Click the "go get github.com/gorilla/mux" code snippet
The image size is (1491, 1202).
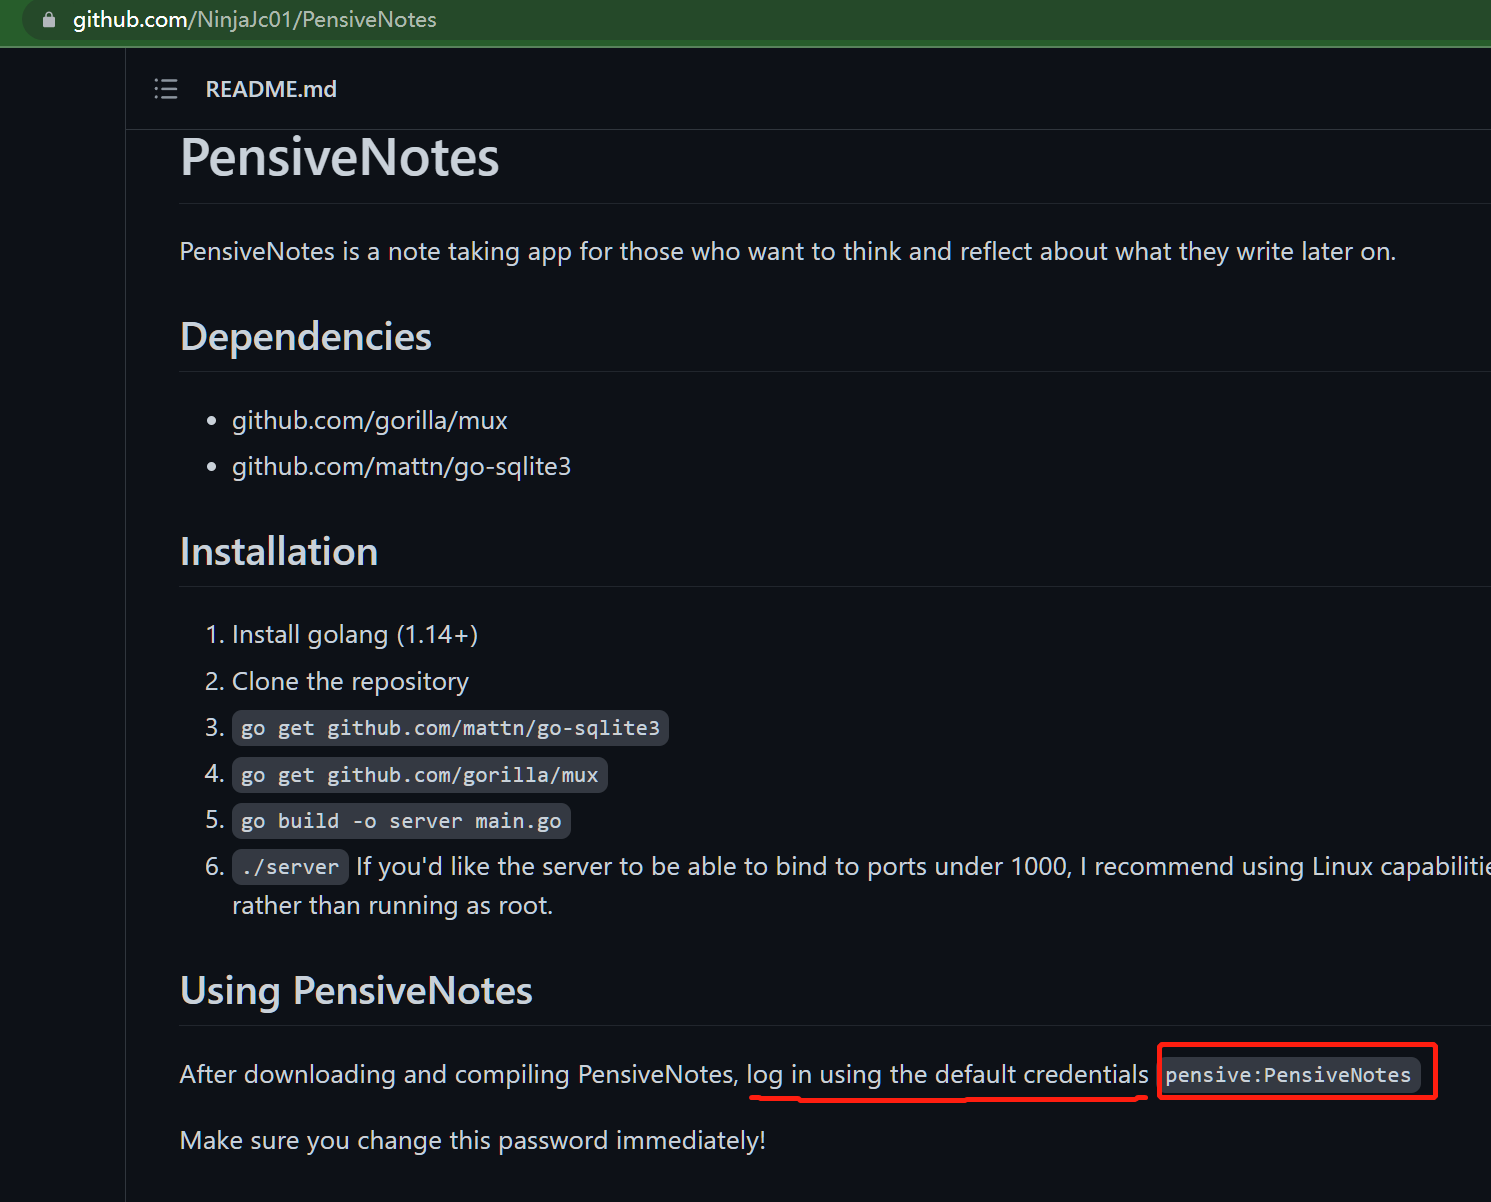tap(419, 775)
